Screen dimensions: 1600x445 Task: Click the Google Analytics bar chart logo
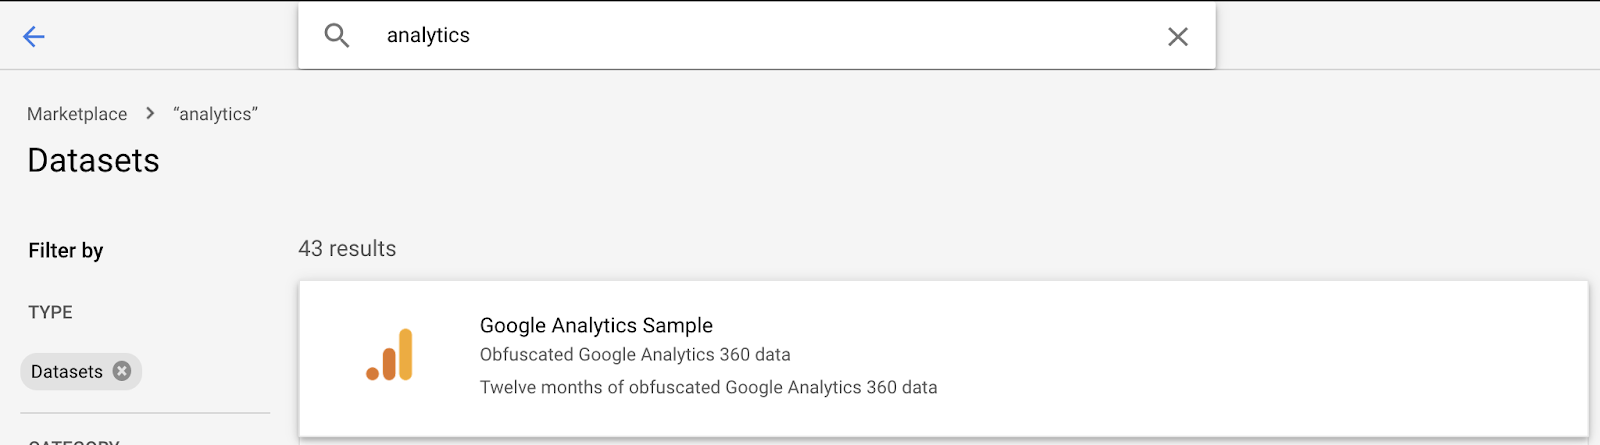point(390,355)
